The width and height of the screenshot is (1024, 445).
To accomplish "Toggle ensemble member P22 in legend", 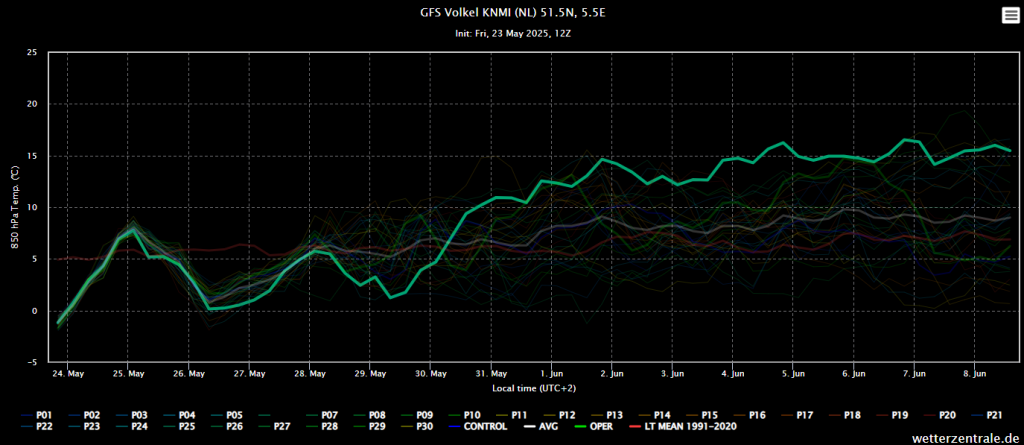I will tap(37, 427).
